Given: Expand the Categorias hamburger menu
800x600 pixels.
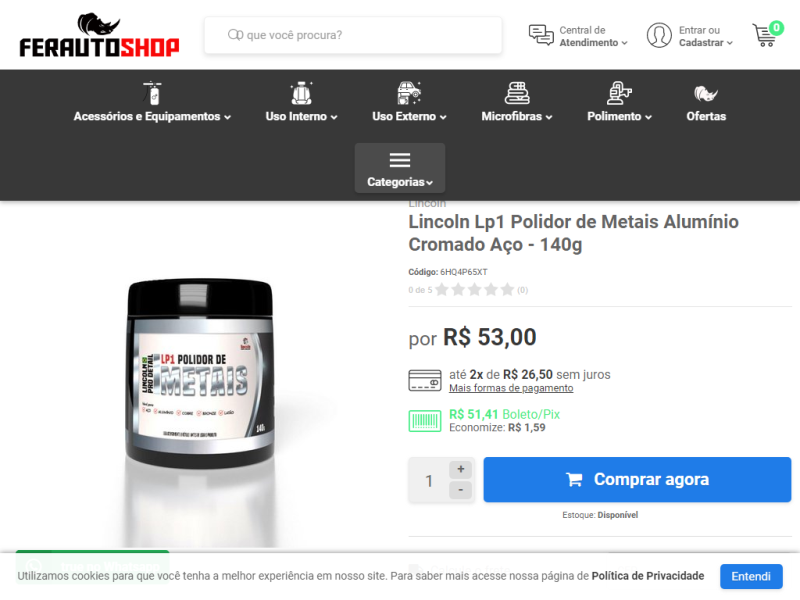Looking at the screenshot, I should 400,168.
